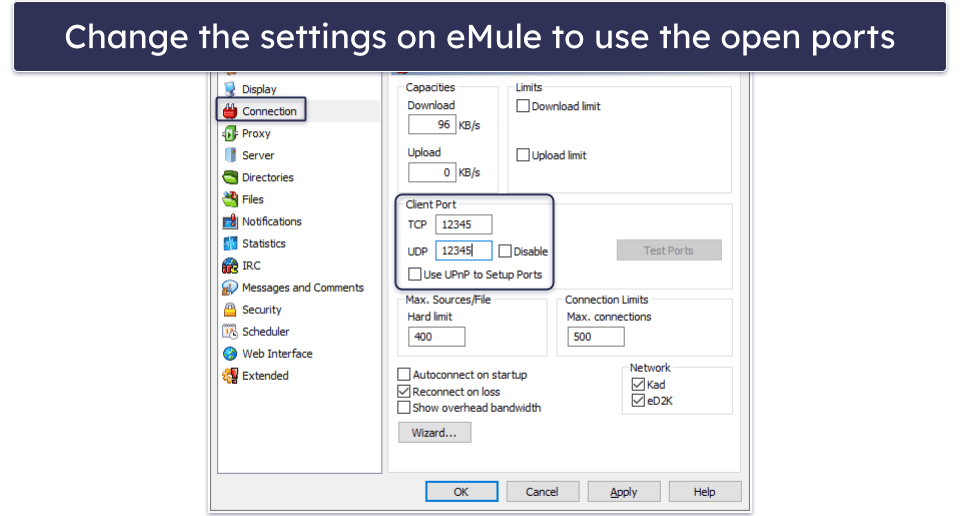Select Messages and Comments category
The image size is (960, 516).
[302, 288]
